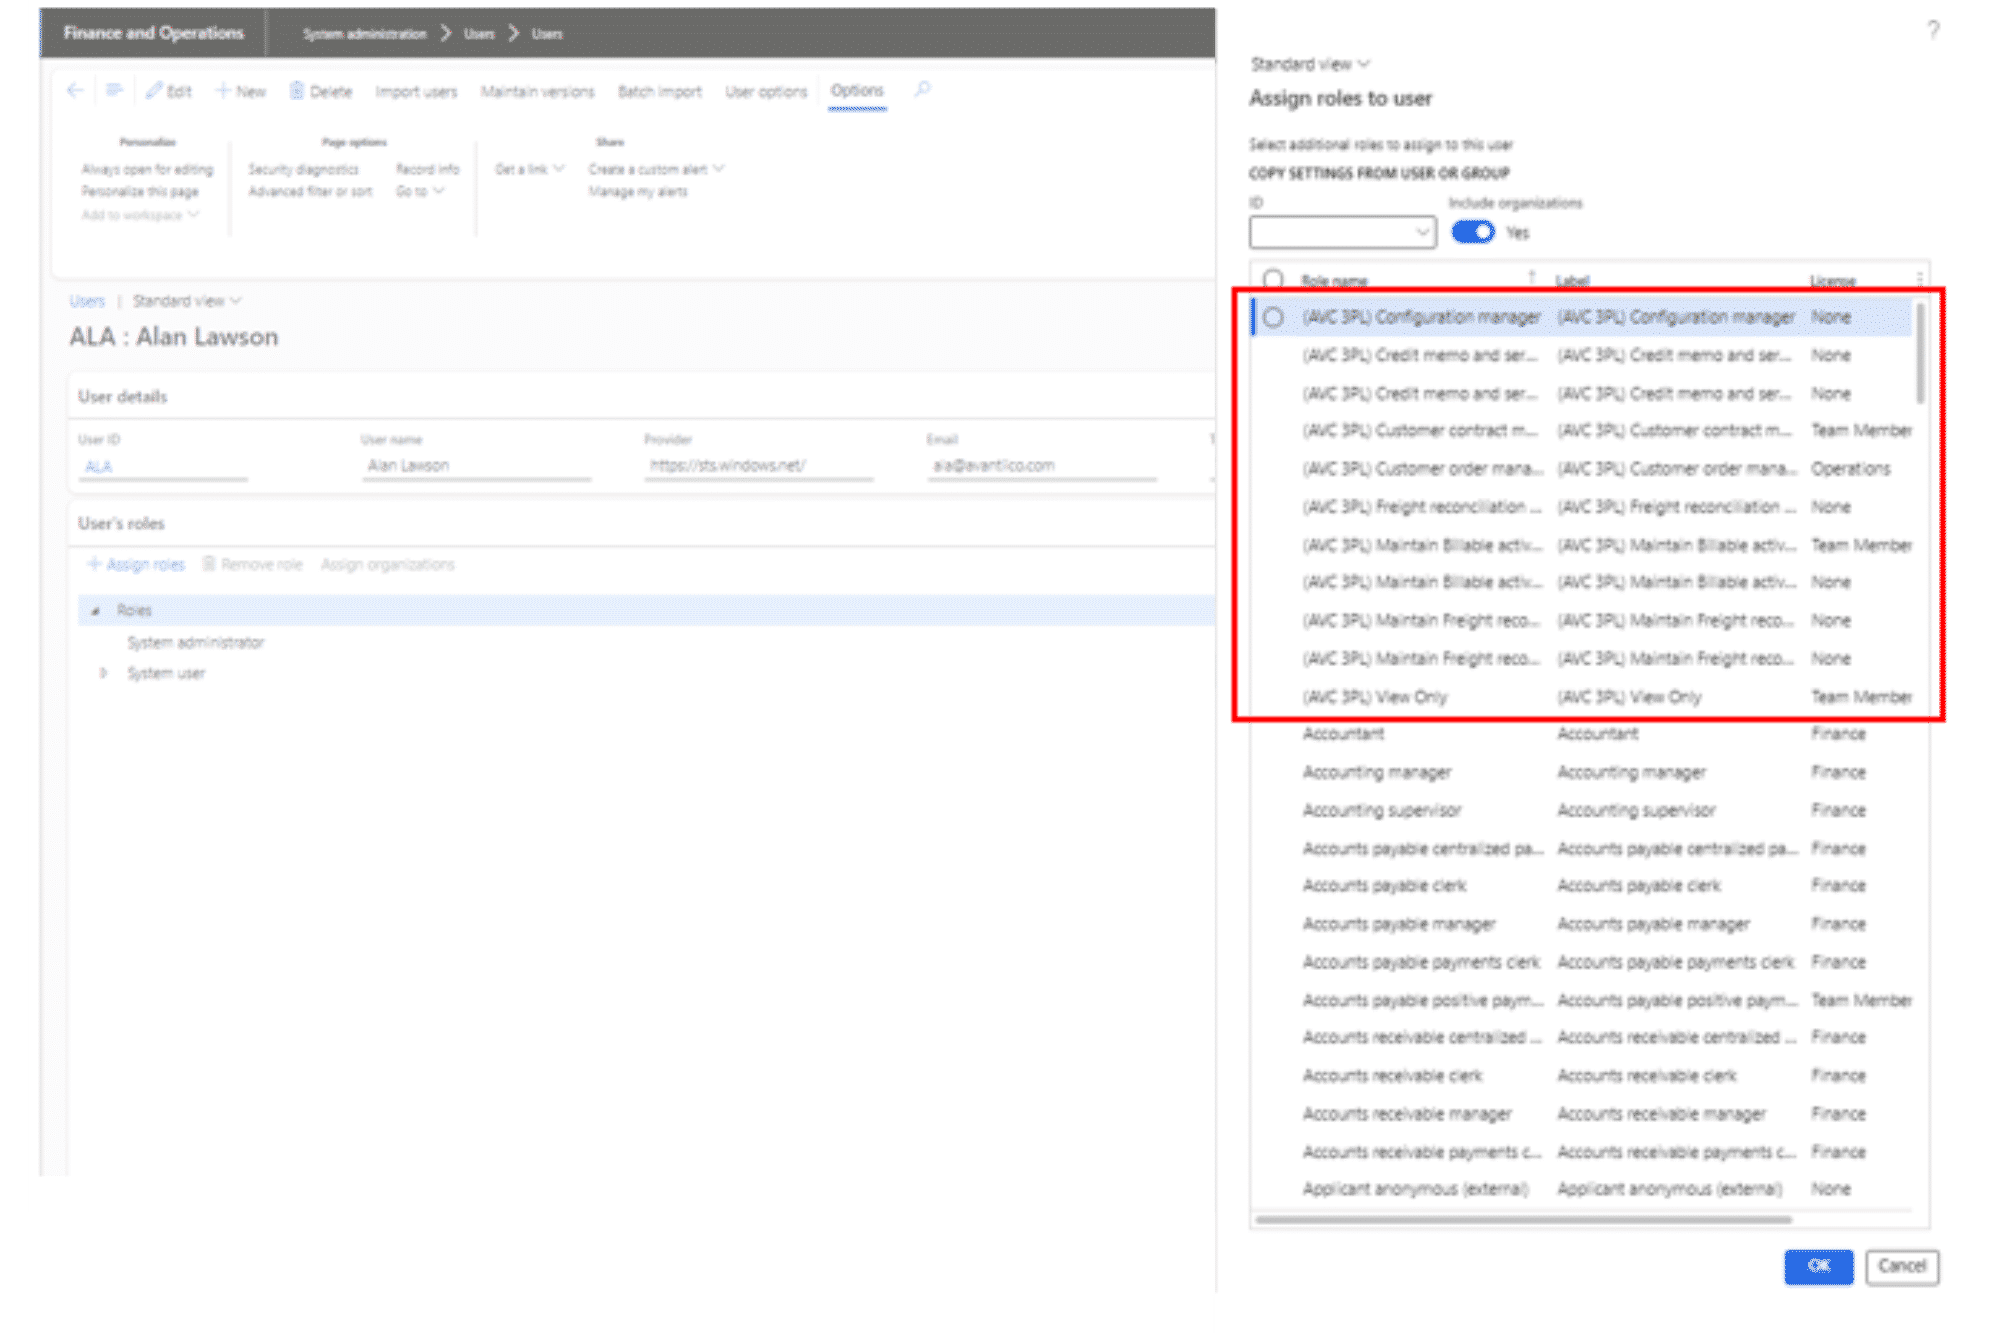Create a new user with New

pos(241,91)
